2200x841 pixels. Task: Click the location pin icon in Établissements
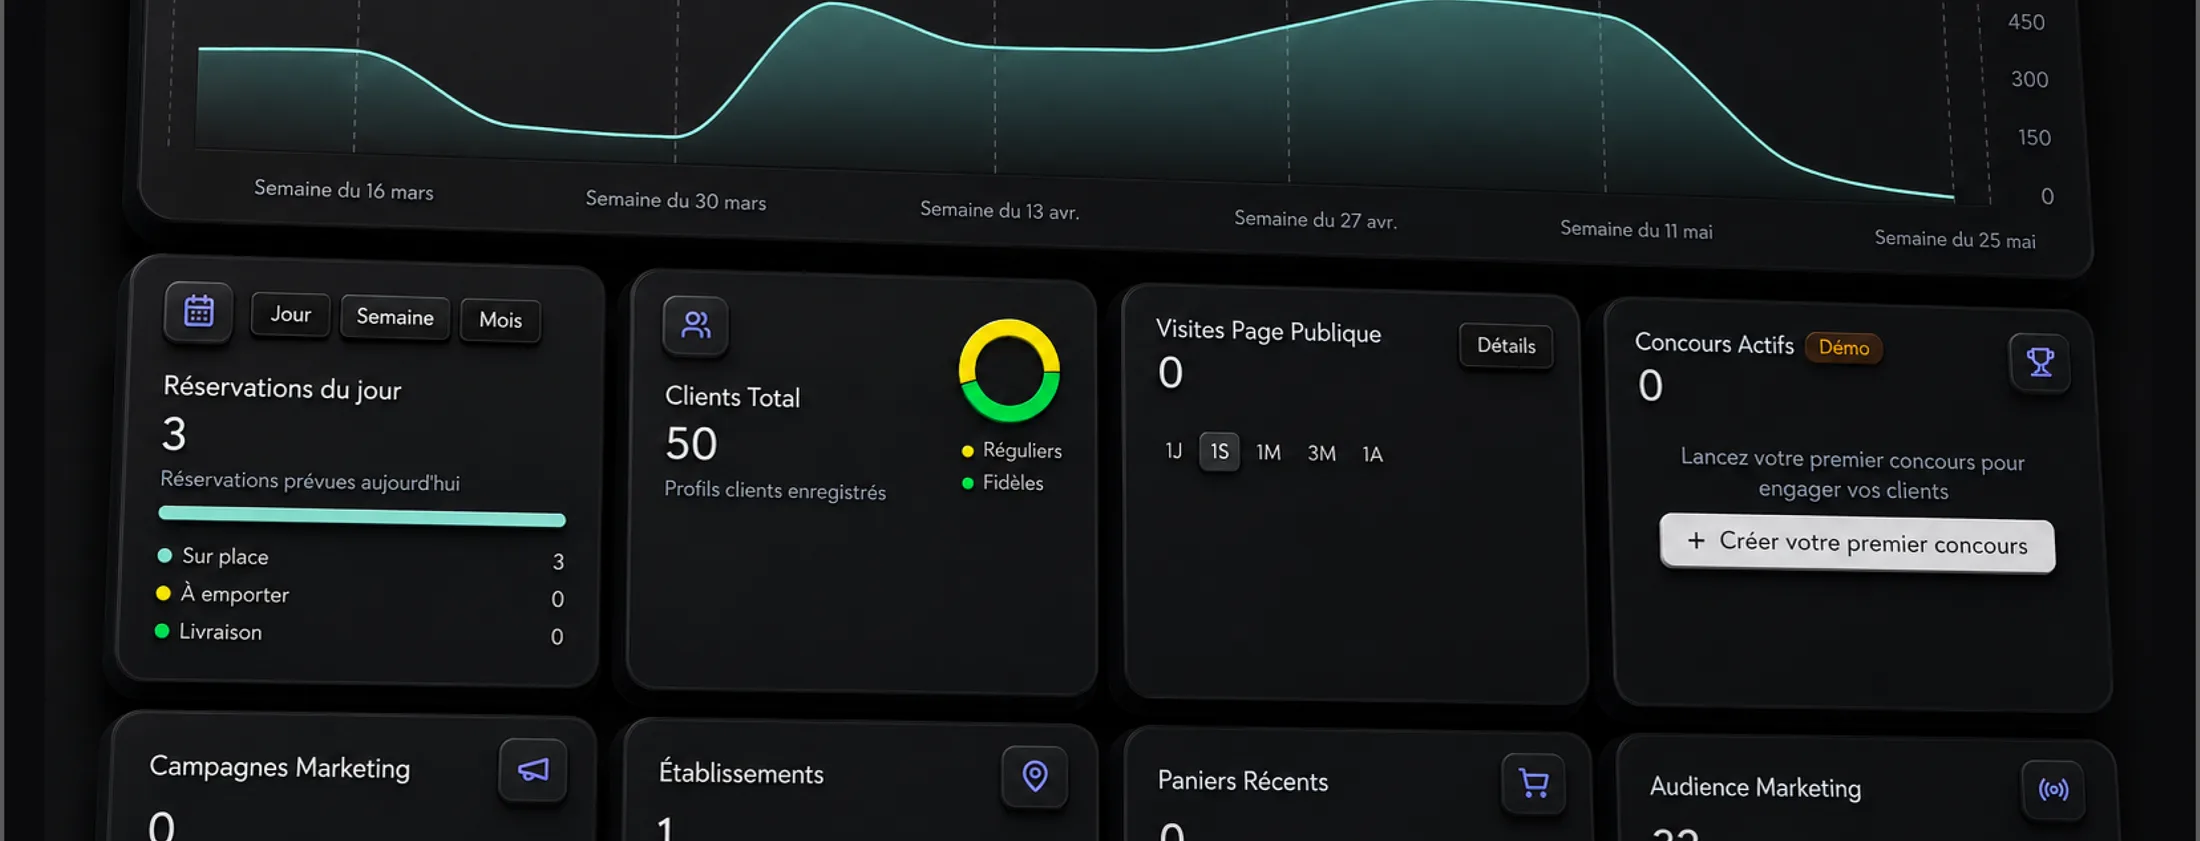(x=1035, y=776)
